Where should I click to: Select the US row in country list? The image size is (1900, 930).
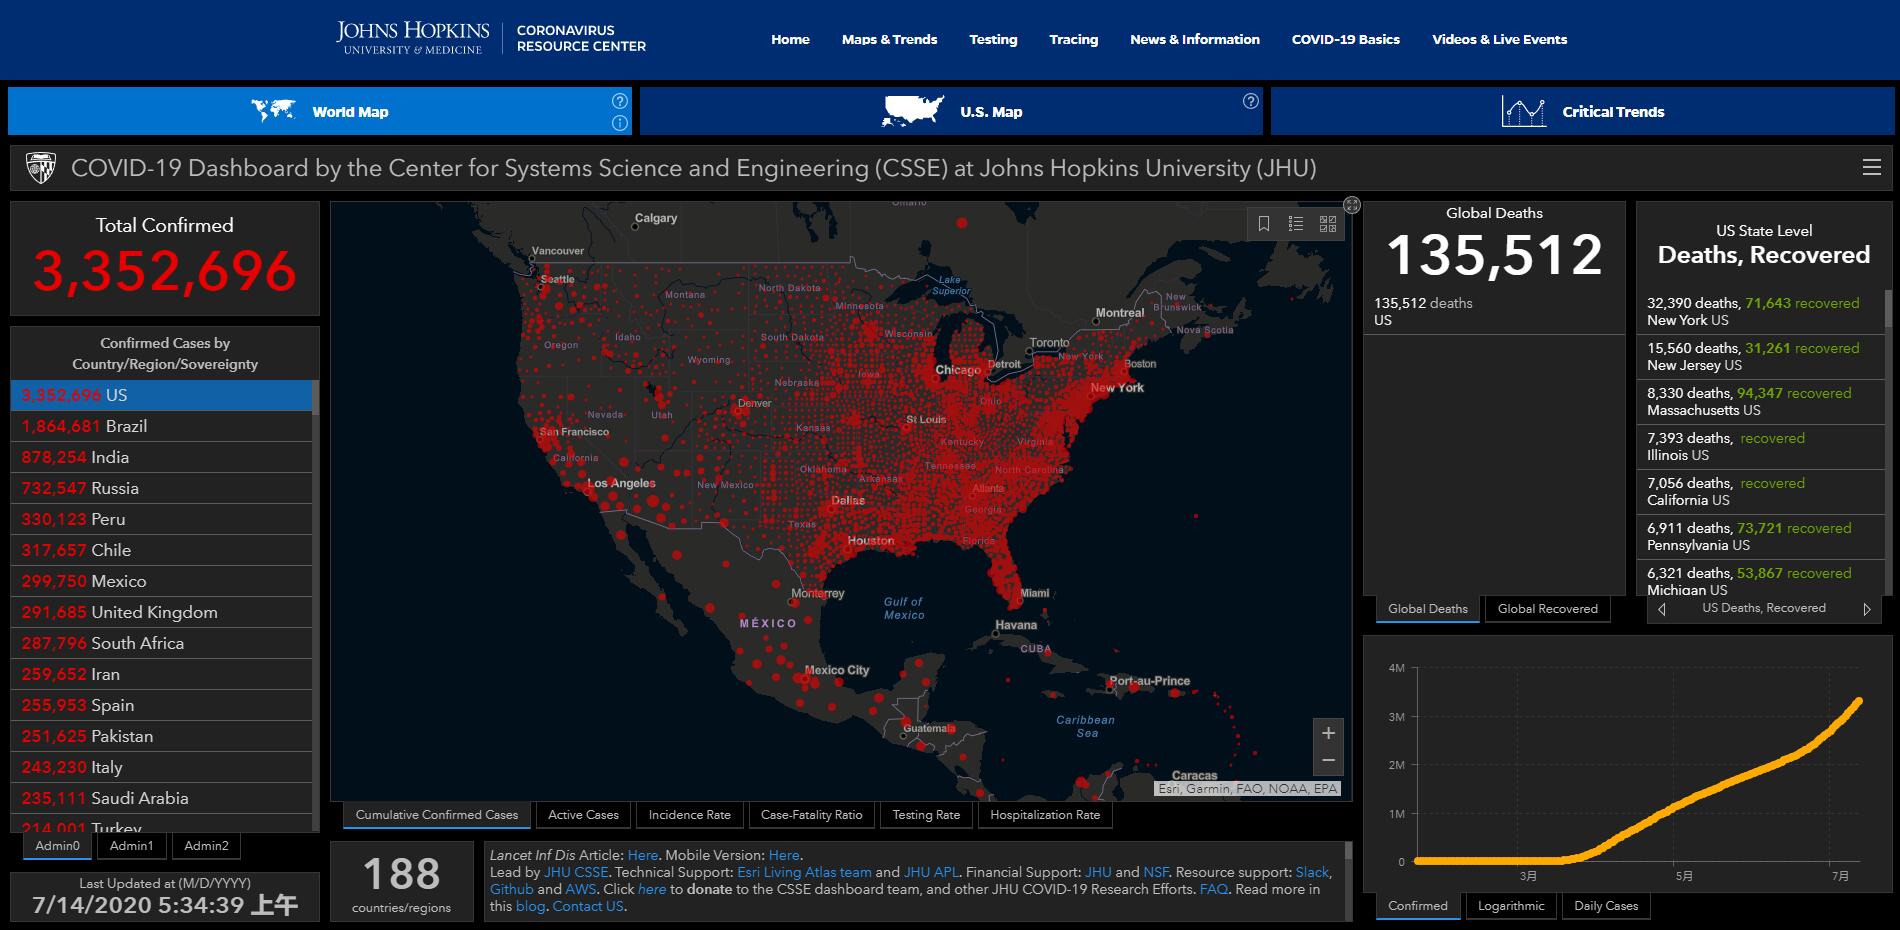click(161, 395)
